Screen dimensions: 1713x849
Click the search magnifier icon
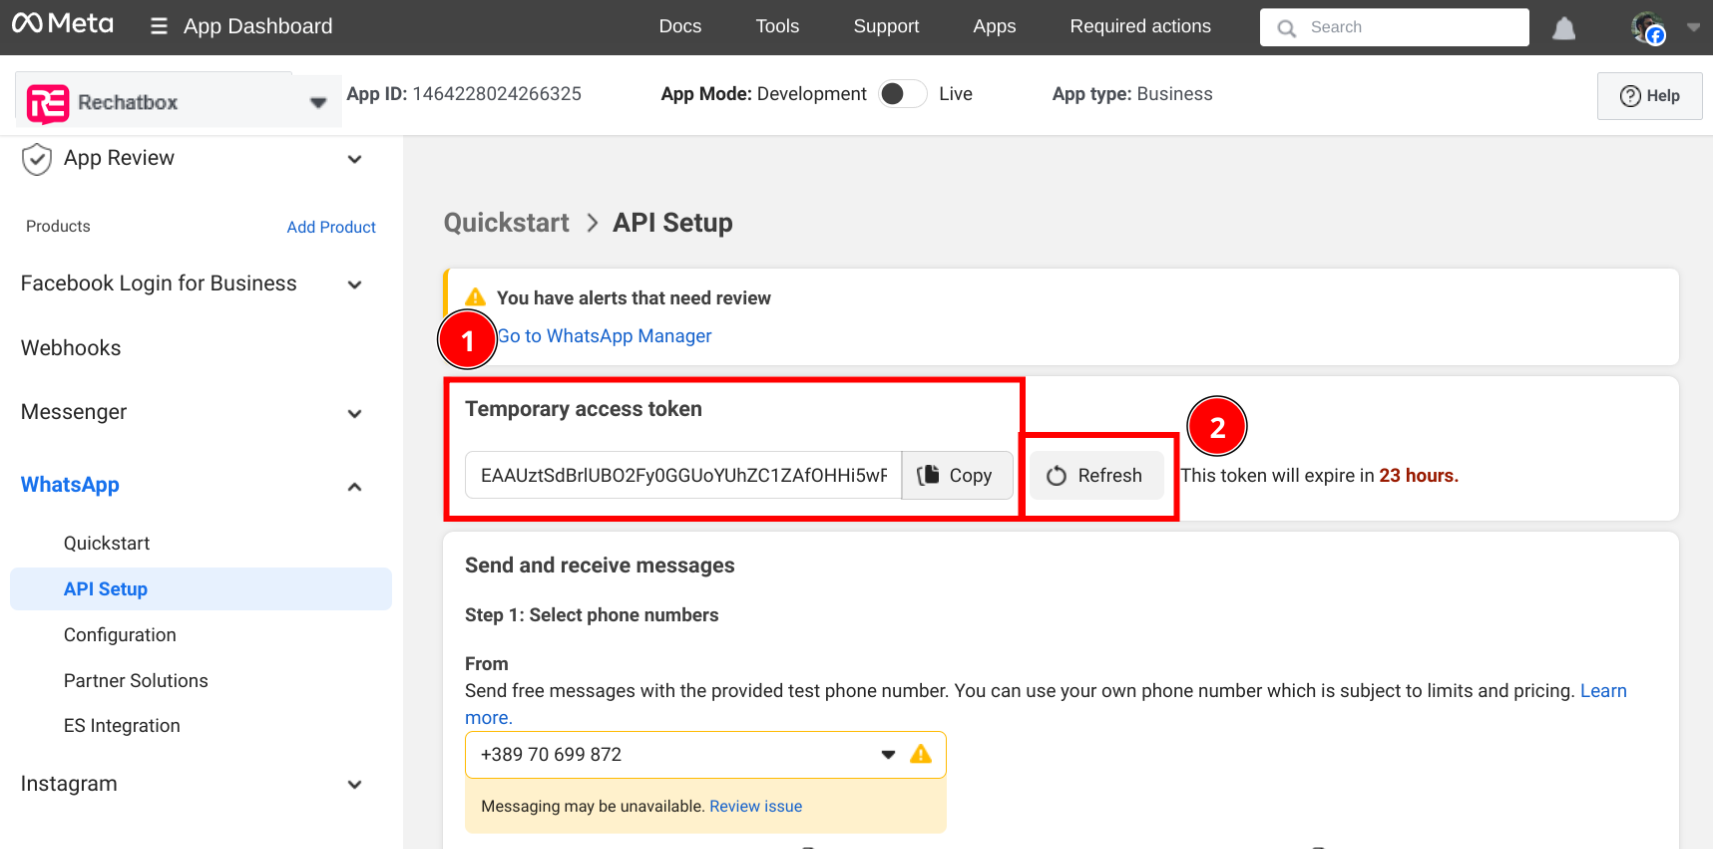coord(1287,28)
